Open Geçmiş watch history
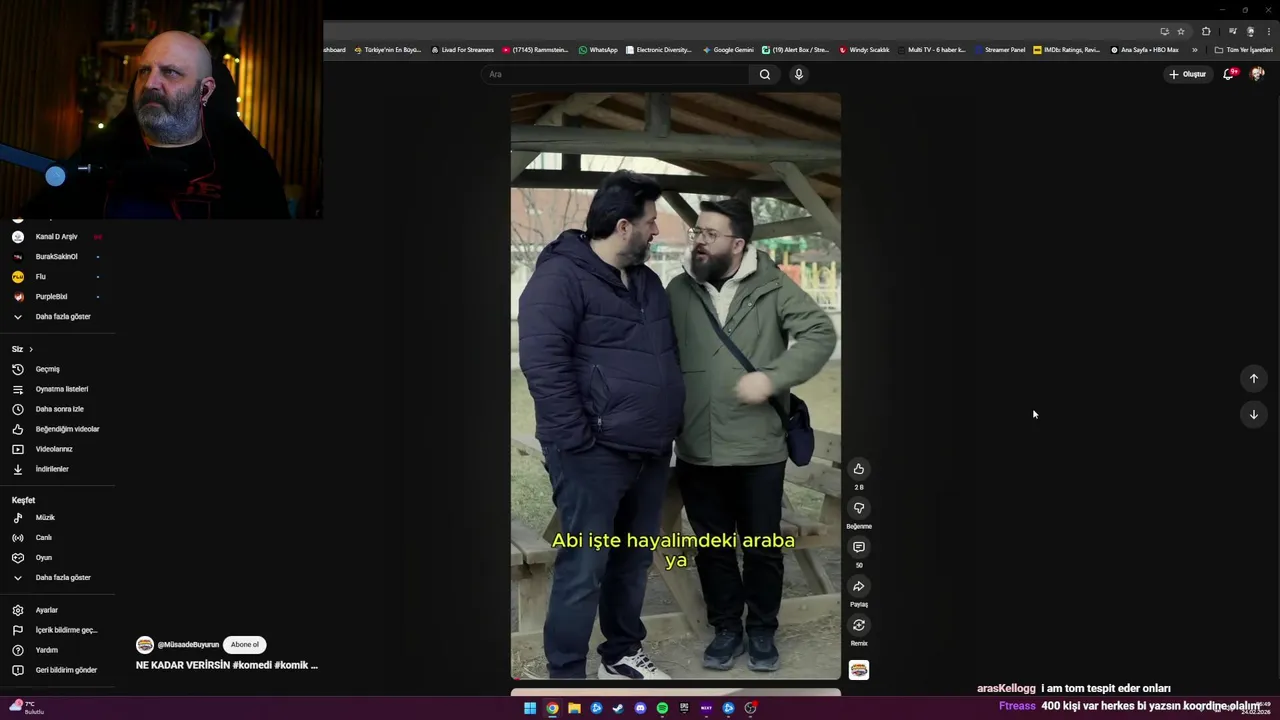1280x720 pixels. [x=58, y=369]
